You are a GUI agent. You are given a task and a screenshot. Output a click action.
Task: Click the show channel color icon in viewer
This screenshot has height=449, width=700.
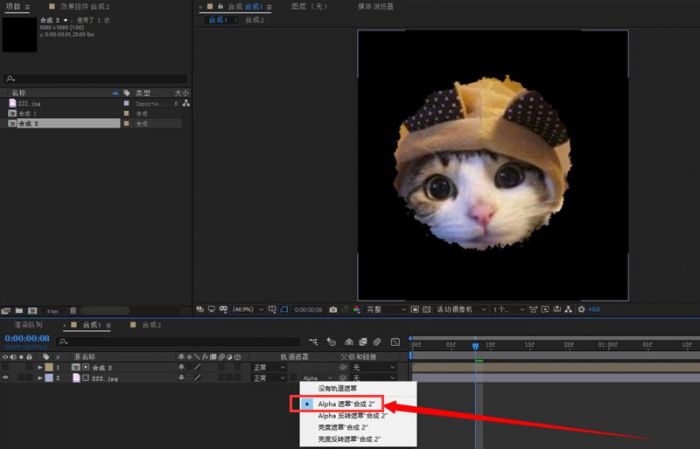pos(356,310)
